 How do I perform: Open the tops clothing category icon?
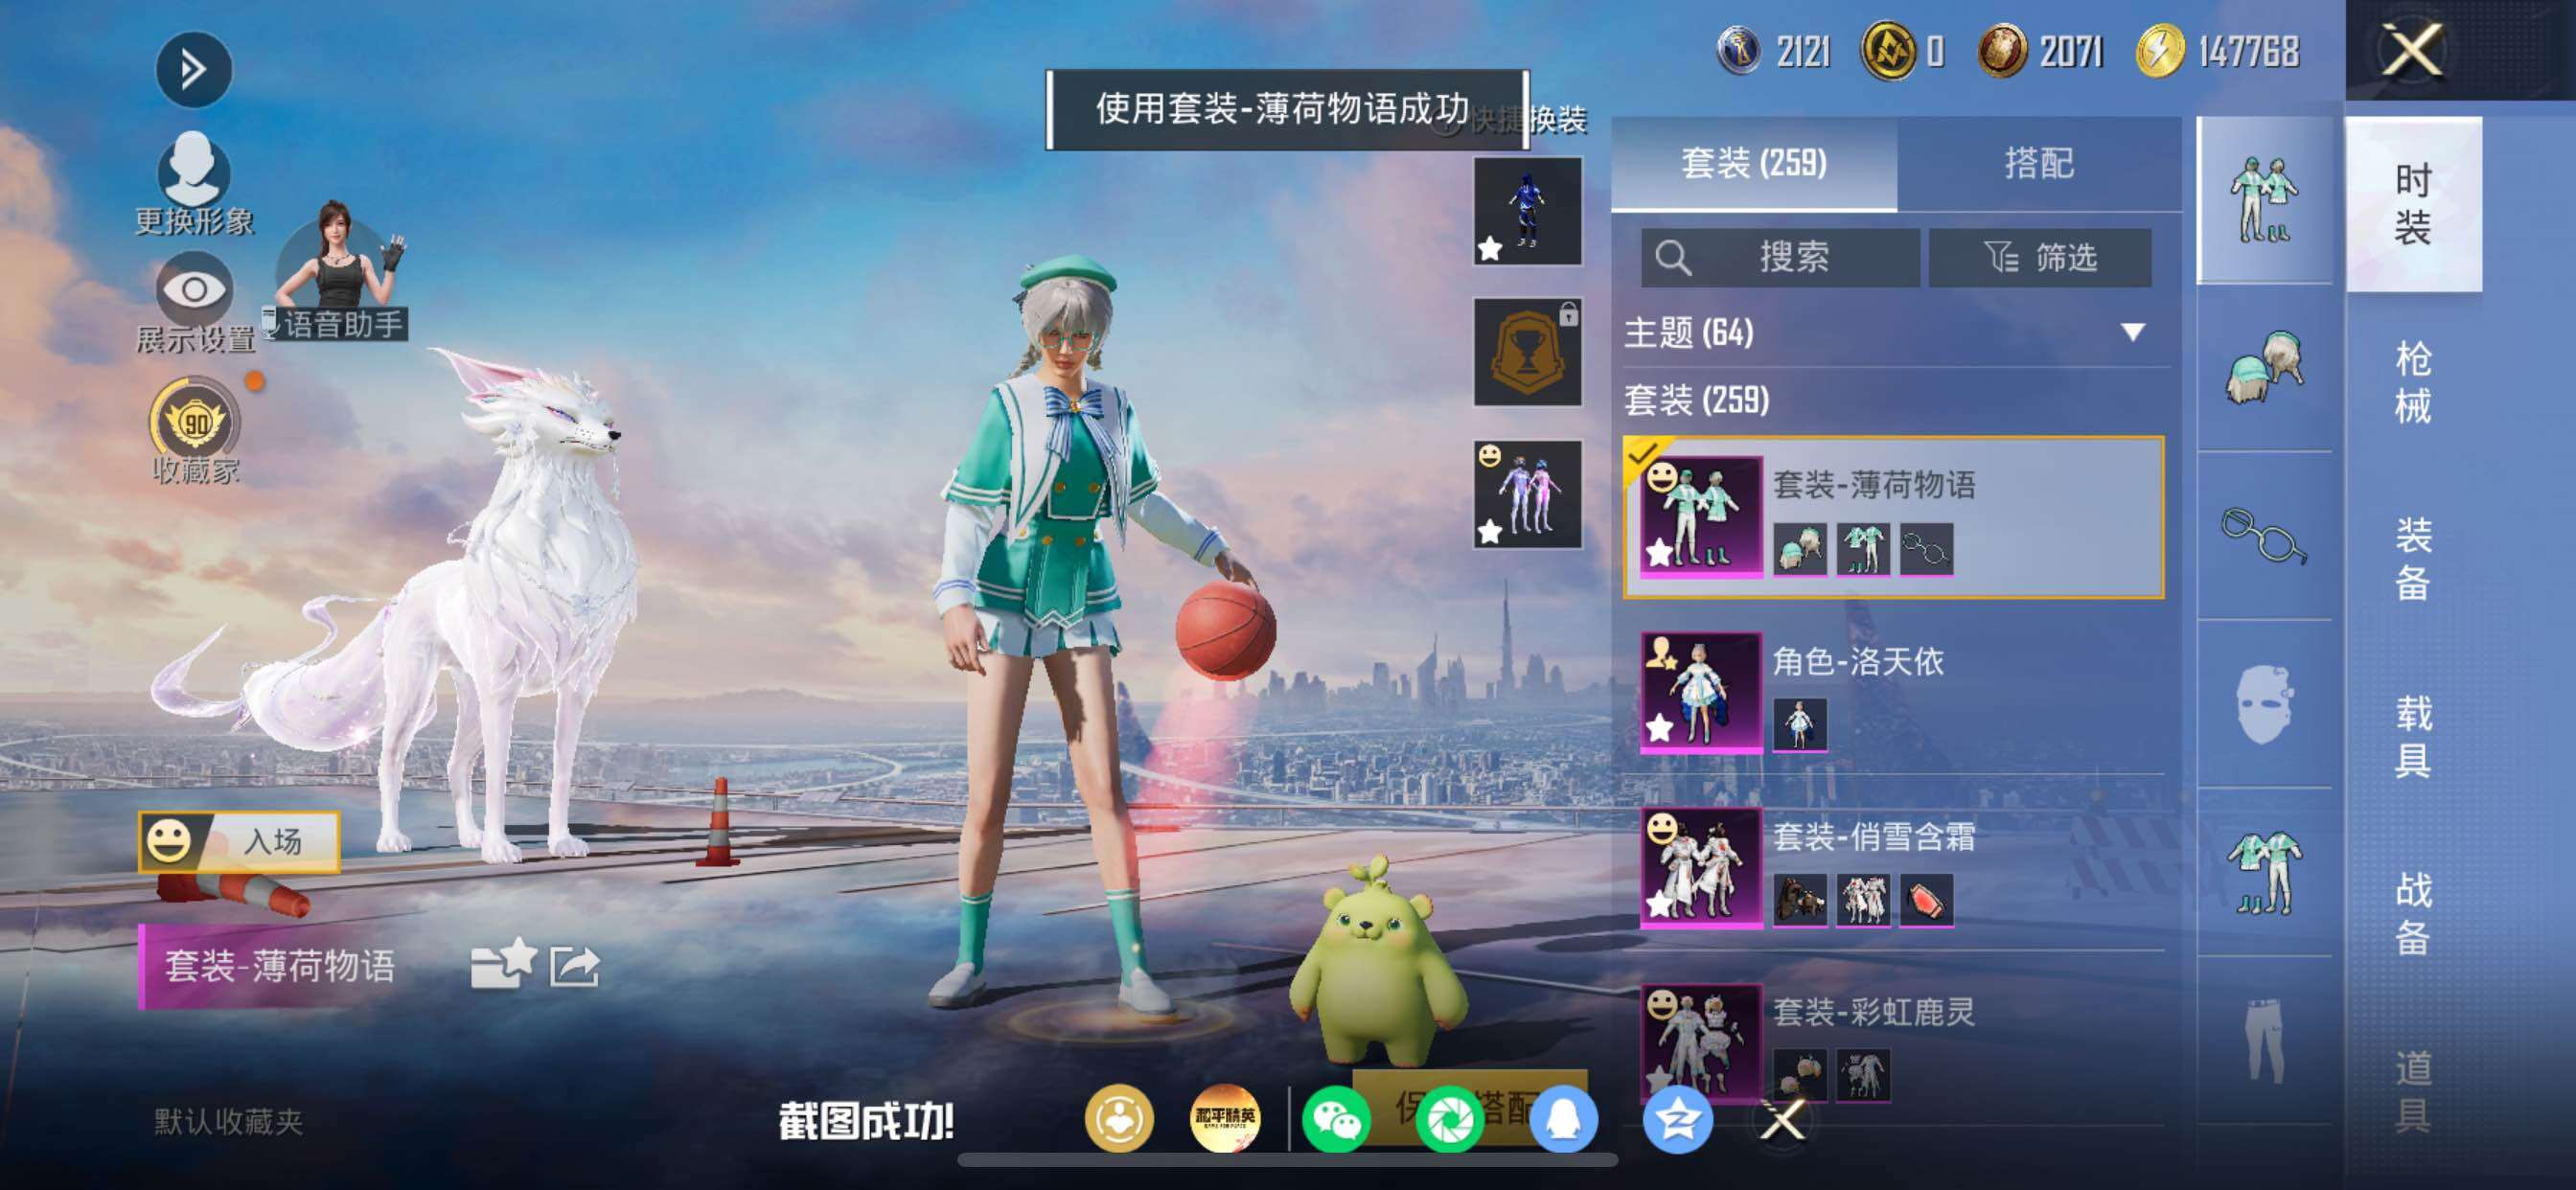(2264, 872)
